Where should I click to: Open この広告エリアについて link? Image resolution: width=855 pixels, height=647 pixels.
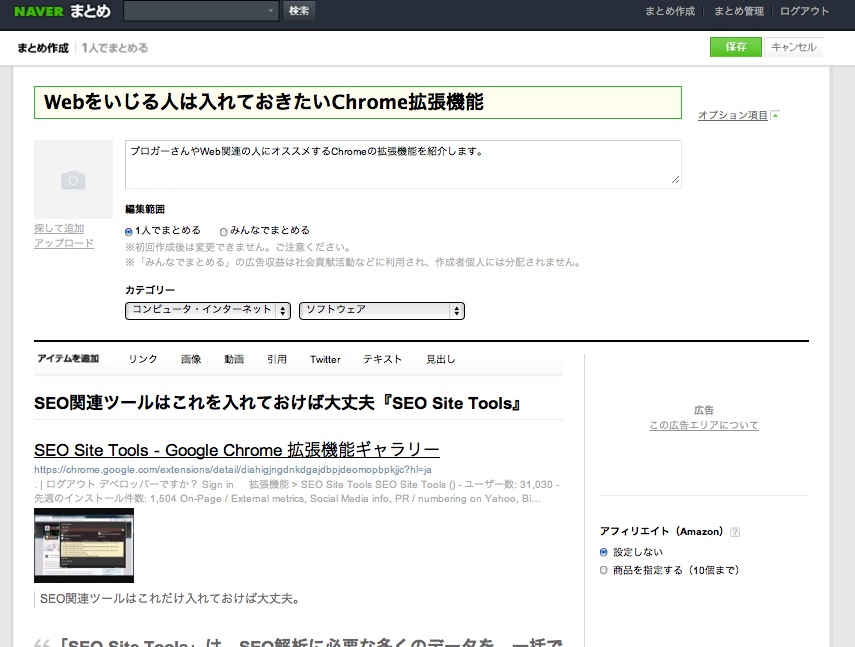(703, 425)
